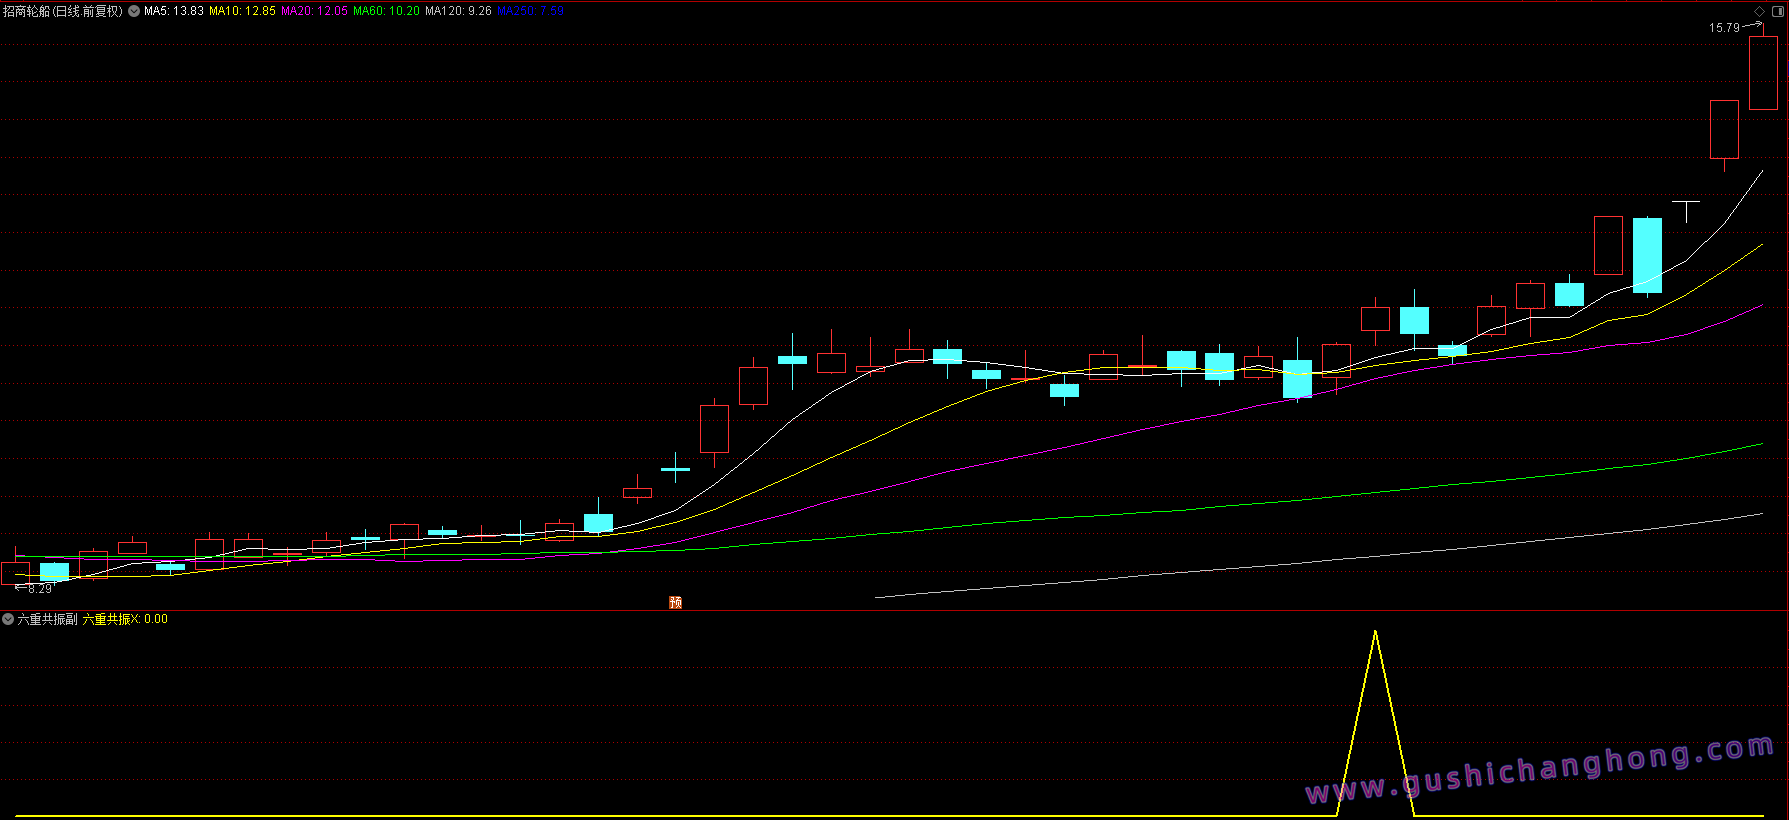This screenshot has width=1789, height=820.
Task: Click the 15.79 high price annotation
Action: coord(1724,28)
